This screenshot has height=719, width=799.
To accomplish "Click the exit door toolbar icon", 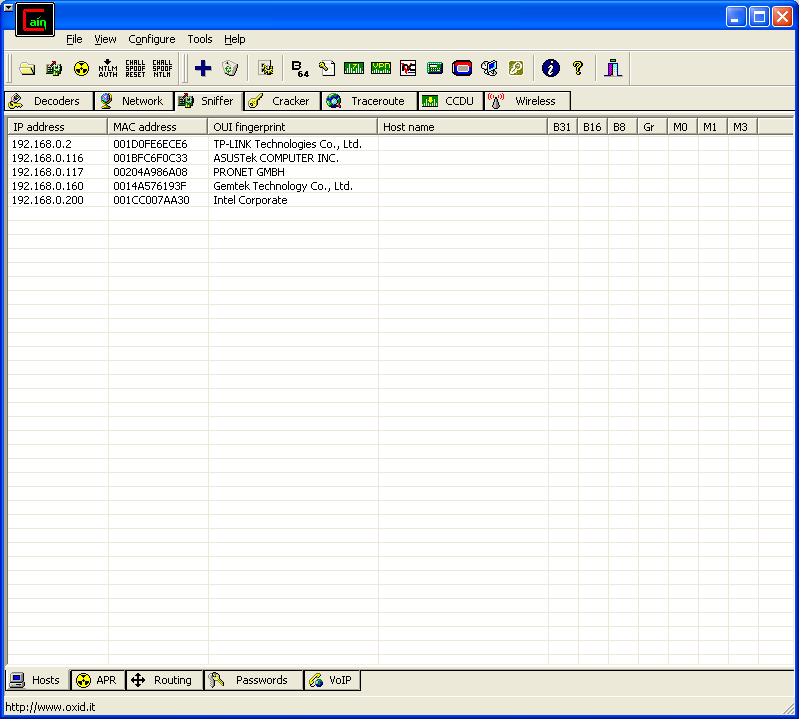I will pos(613,68).
